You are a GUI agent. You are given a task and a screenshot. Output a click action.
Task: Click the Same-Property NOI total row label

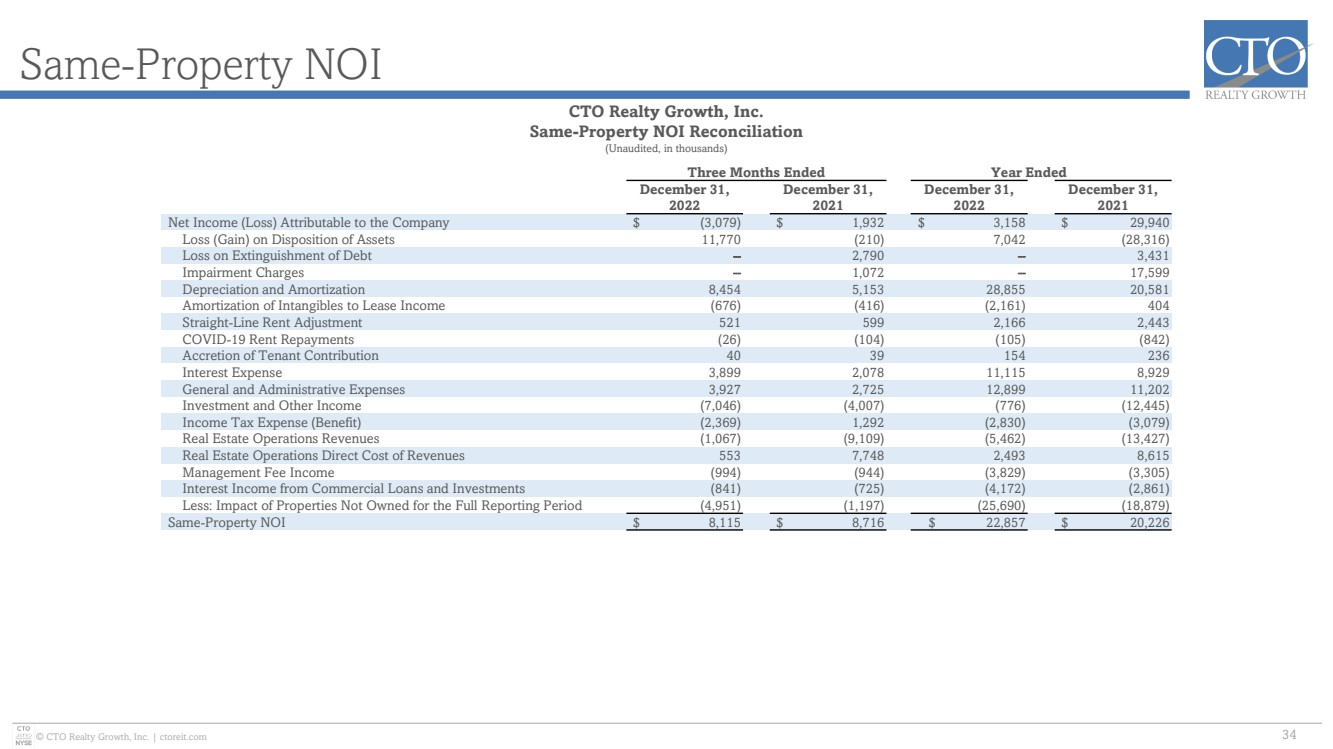226,522
